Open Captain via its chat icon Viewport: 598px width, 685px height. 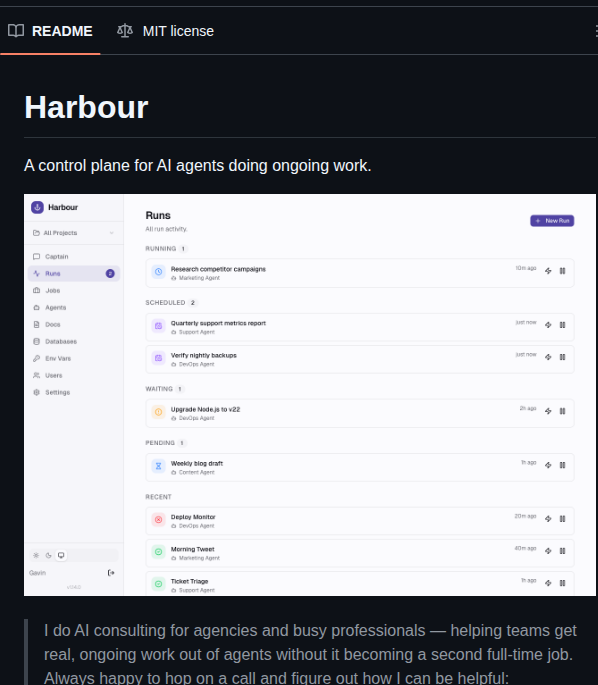[37, 256]
